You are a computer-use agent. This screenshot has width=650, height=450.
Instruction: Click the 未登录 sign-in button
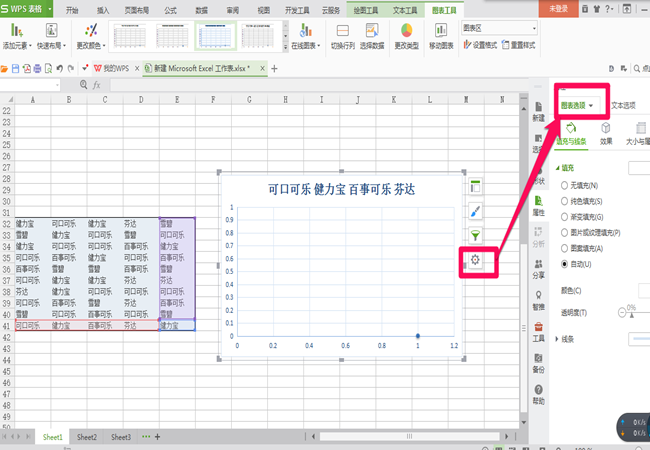(558, 9)
